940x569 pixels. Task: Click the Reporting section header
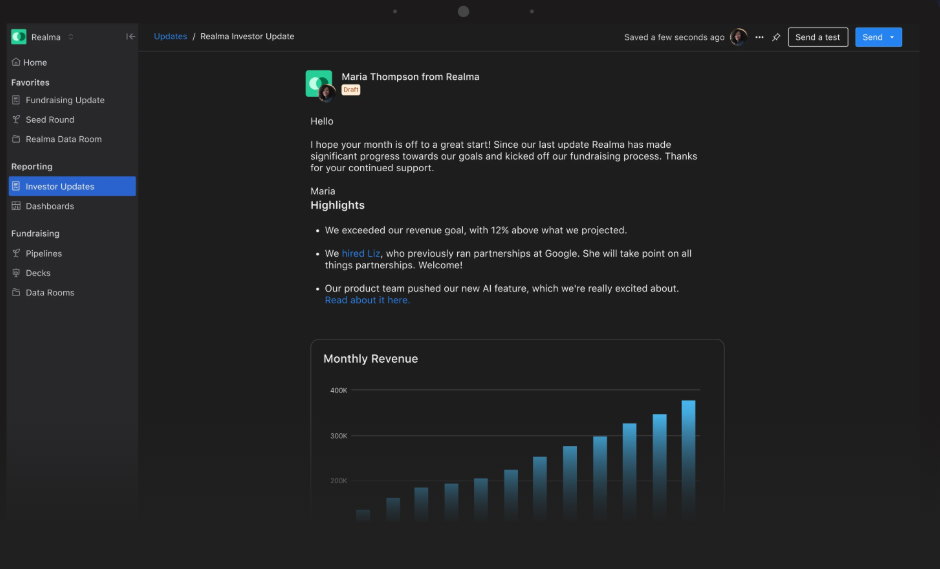click(x=32, y=167)
